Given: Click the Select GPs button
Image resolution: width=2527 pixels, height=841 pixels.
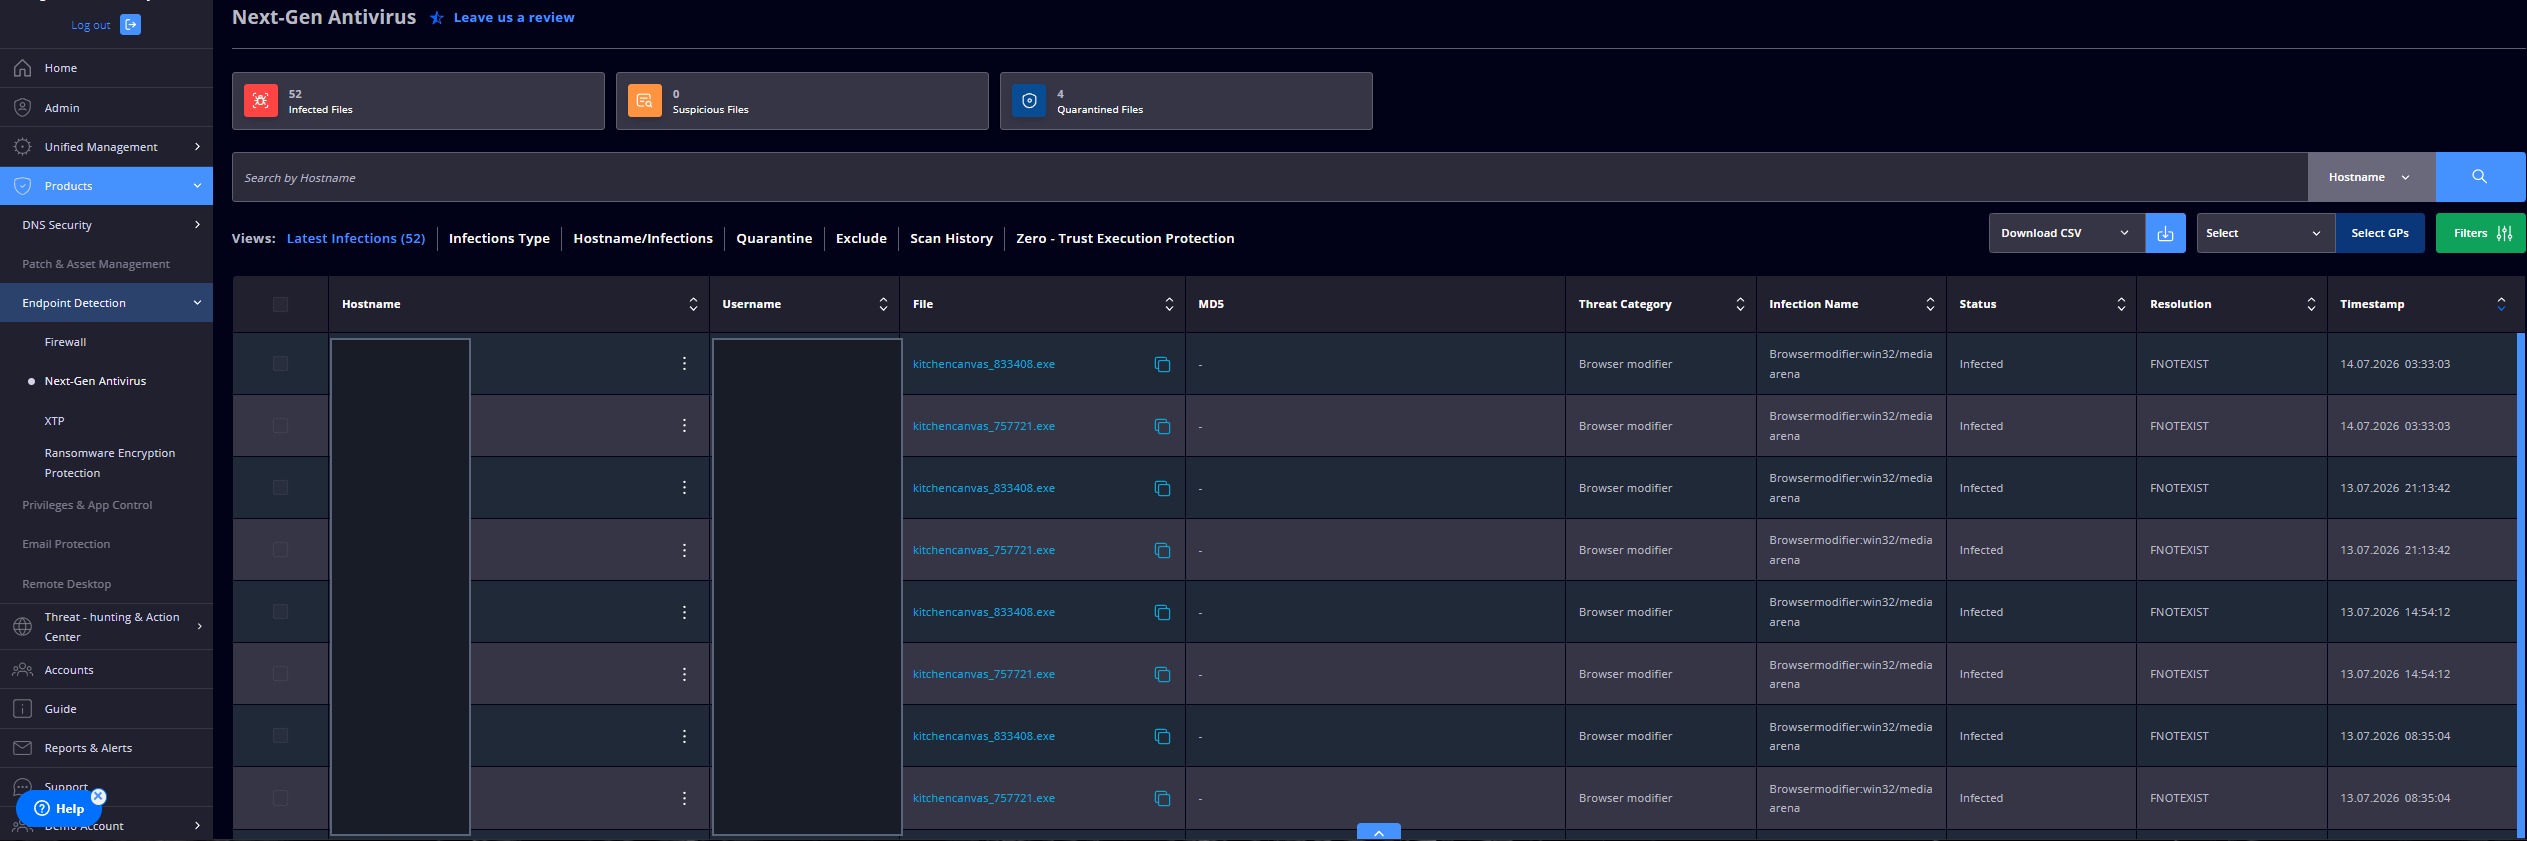Looking at the screenshot, I should [2380, 233].
